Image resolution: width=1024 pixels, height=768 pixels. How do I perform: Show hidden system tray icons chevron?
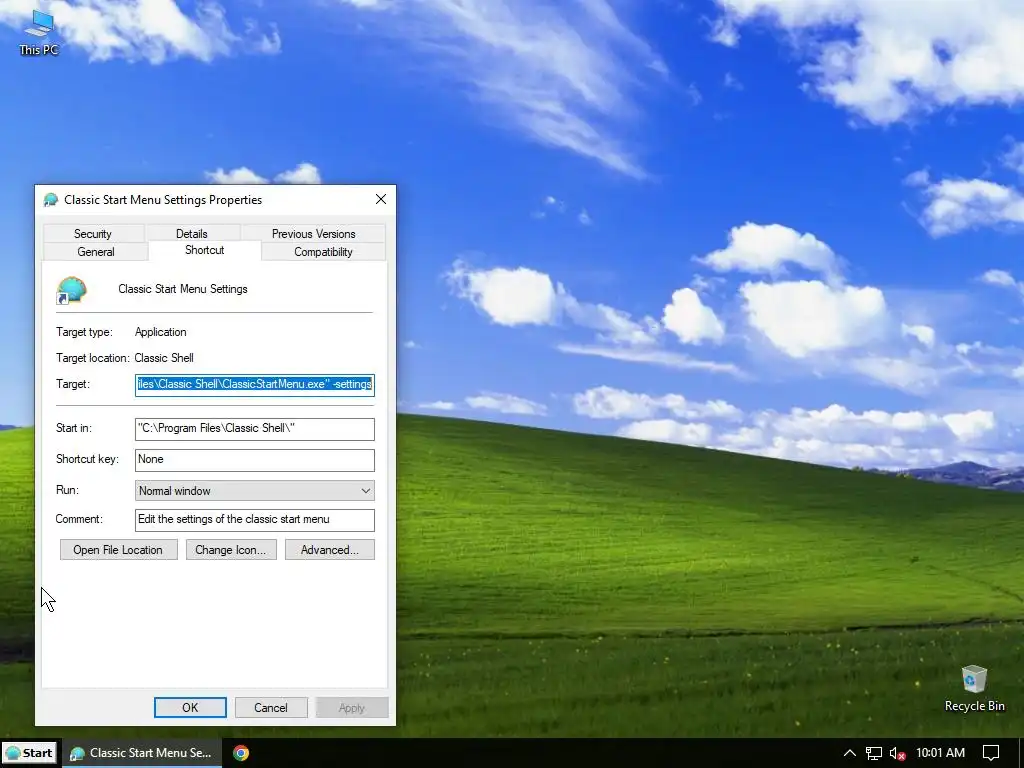click(x=849, y=753)
